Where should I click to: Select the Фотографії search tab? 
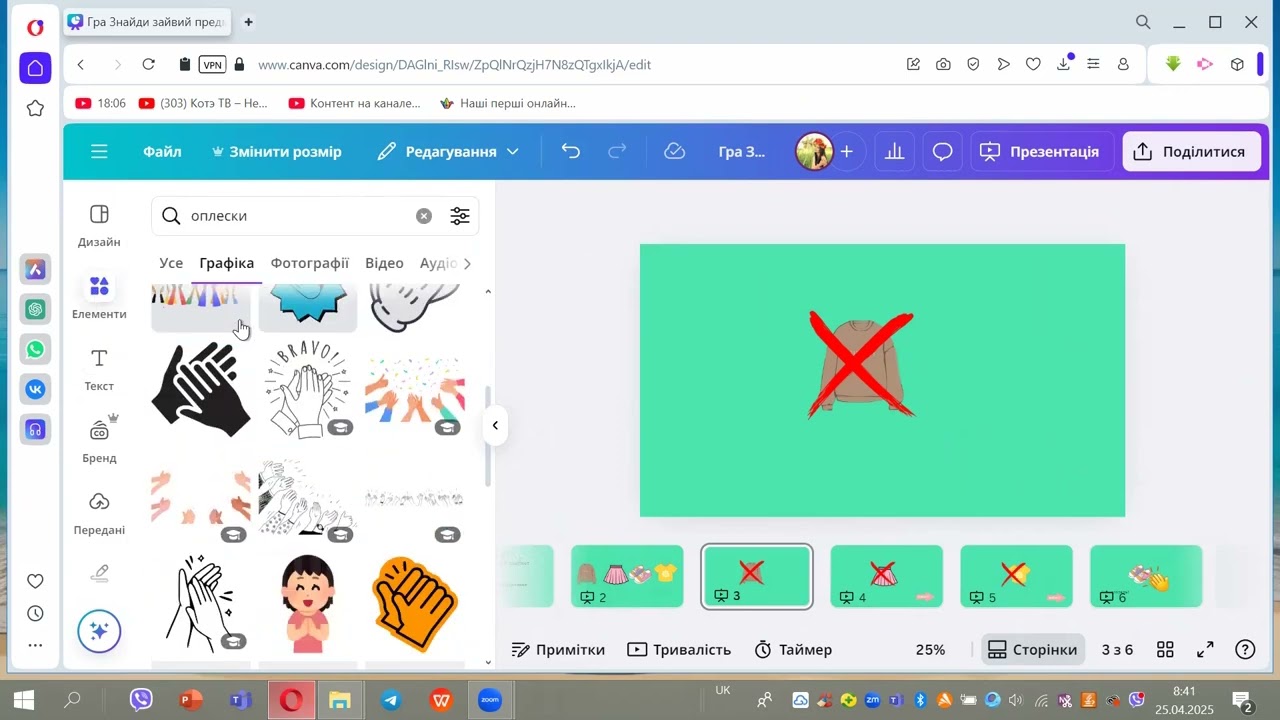310,263
